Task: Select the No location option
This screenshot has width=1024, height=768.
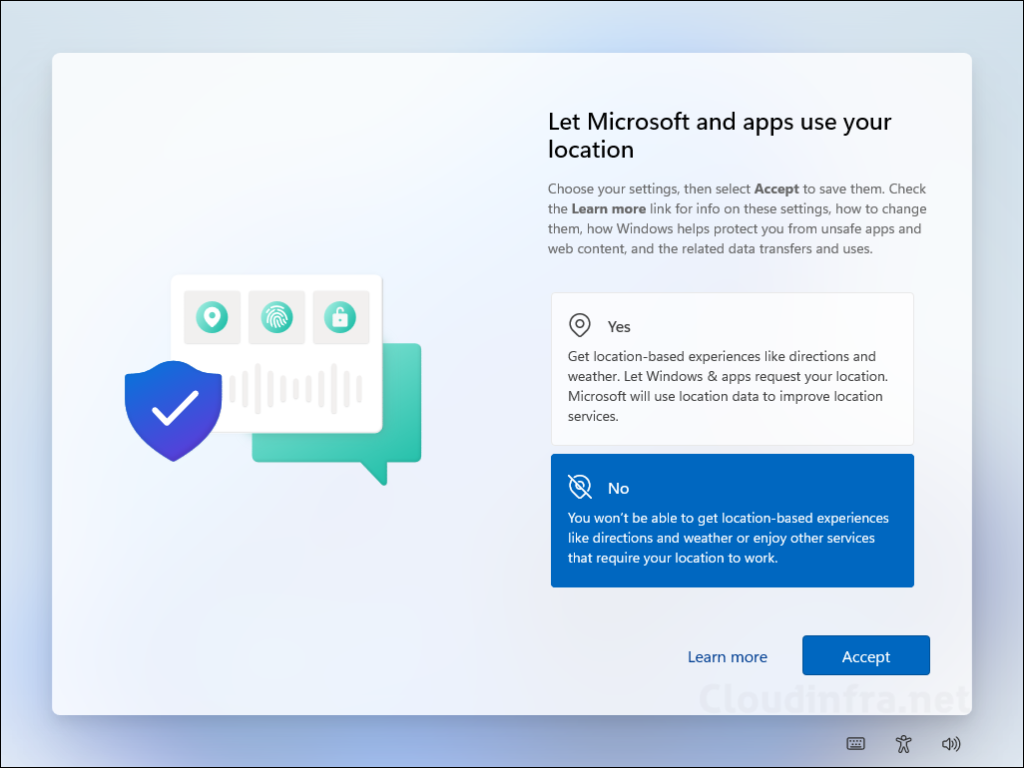Action: click(732, 520)
